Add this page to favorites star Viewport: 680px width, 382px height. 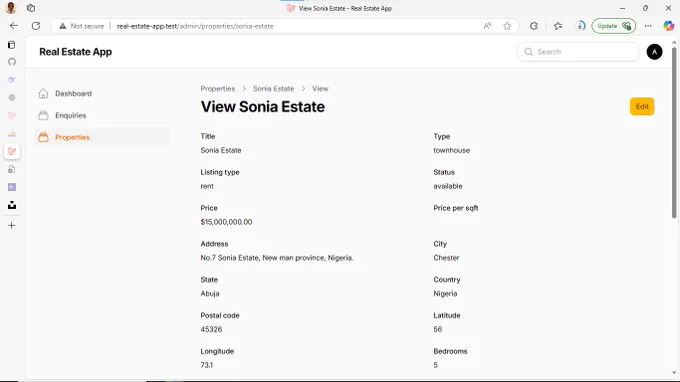click(507, 26)
